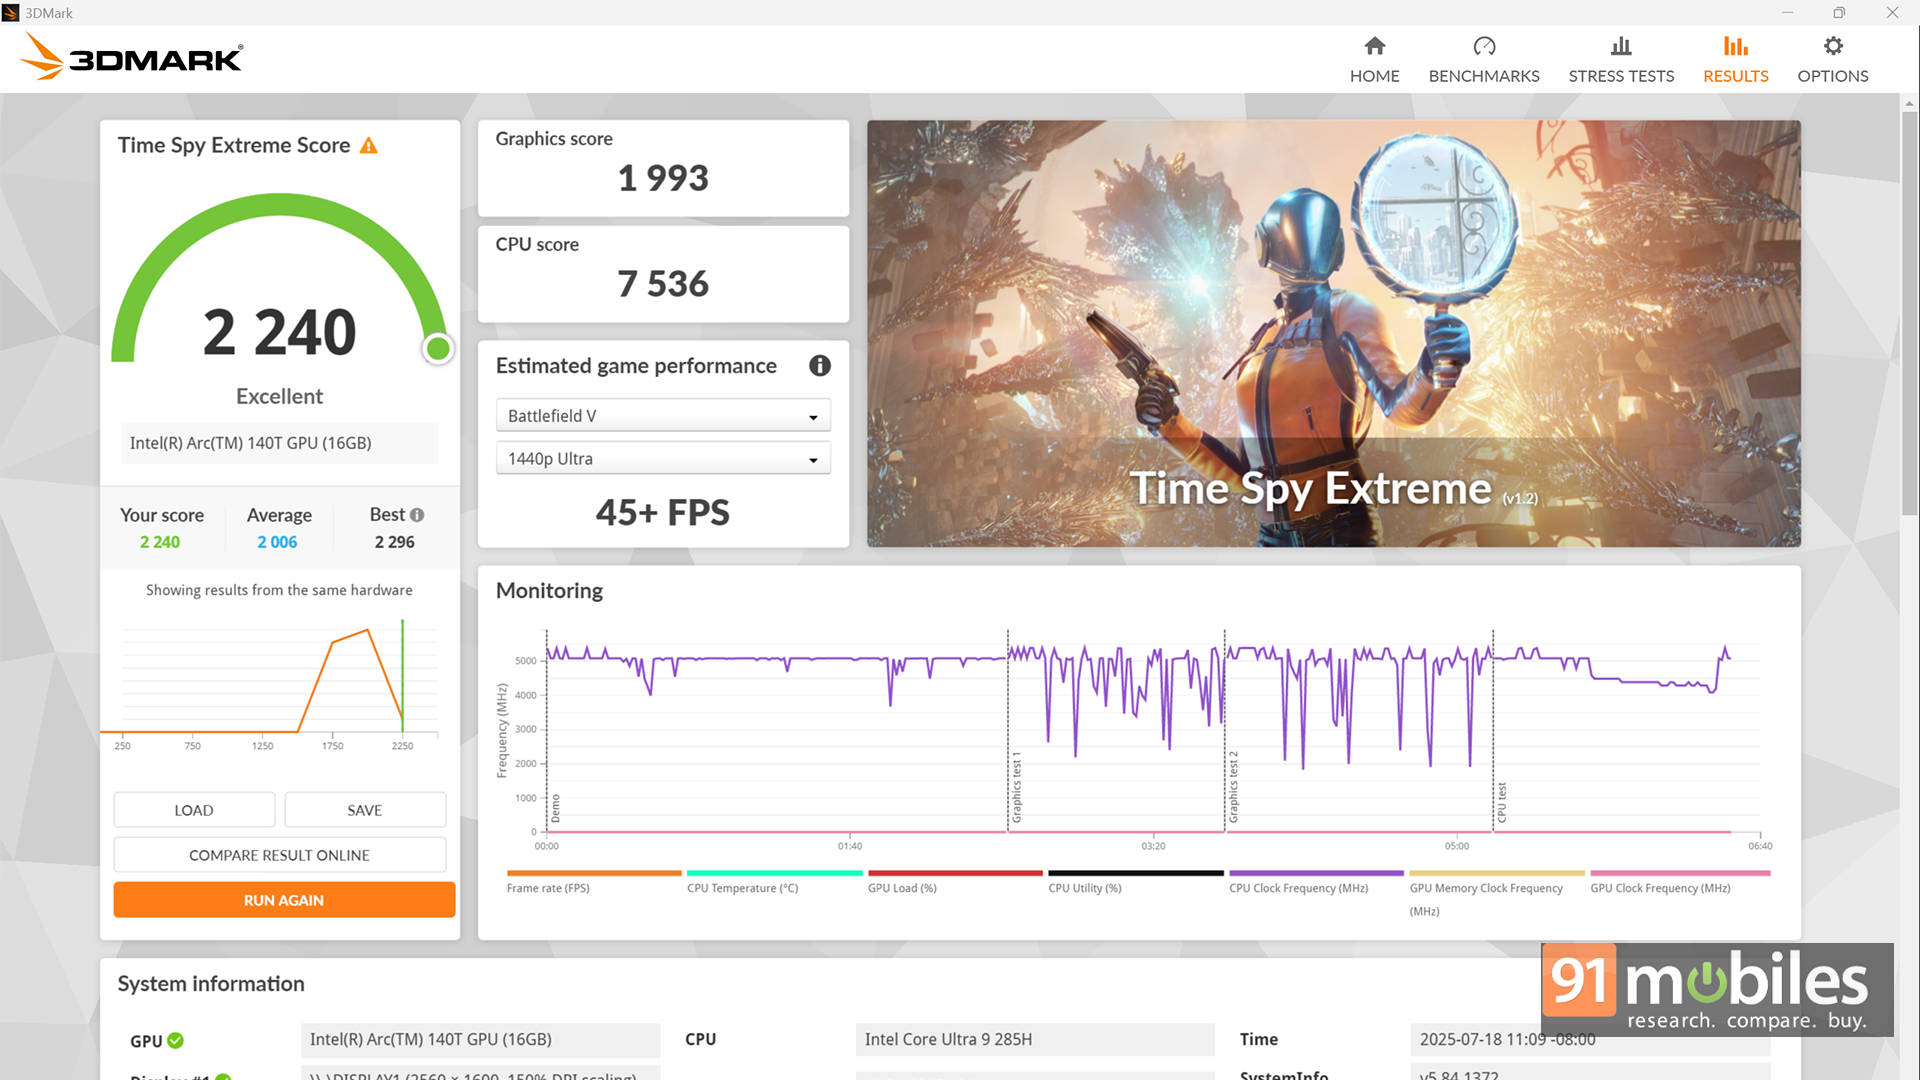The height and width of the screenshot is (1080, 1920).
Task: Open the OPTIONS tab
Action: point(1832,60)
